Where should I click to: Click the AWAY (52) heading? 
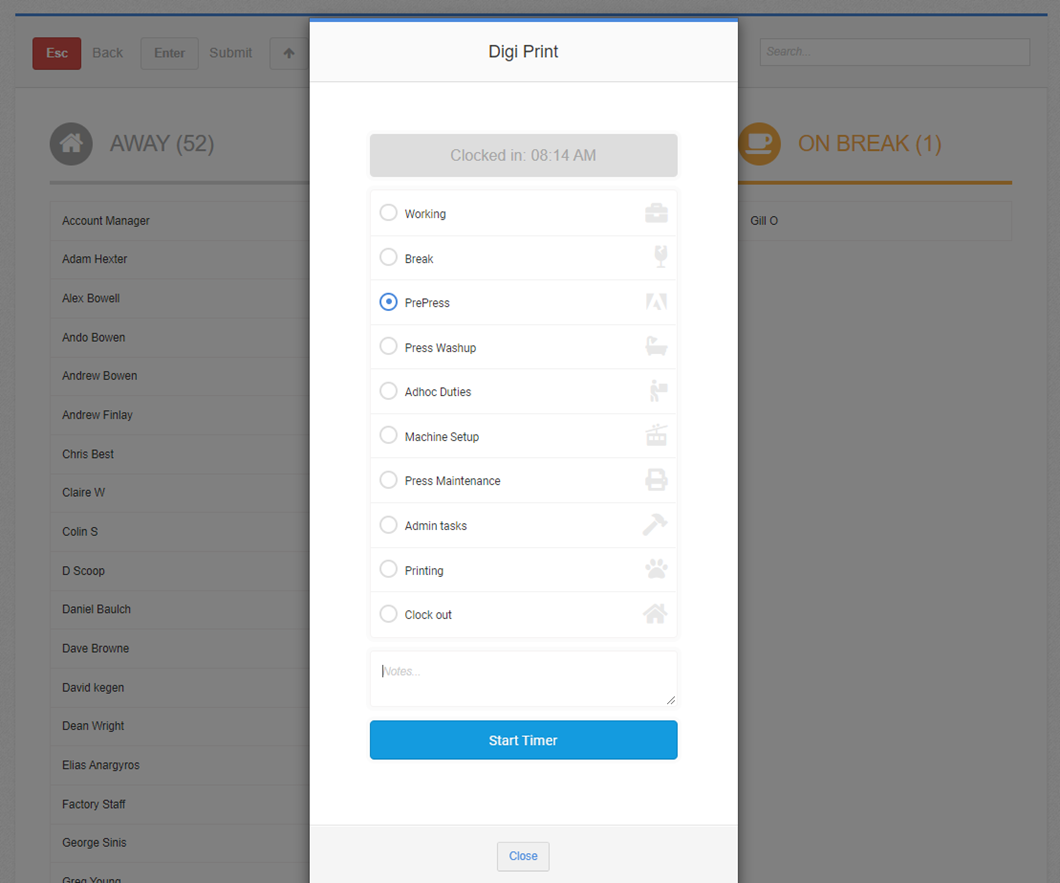(x=162, y=143)
